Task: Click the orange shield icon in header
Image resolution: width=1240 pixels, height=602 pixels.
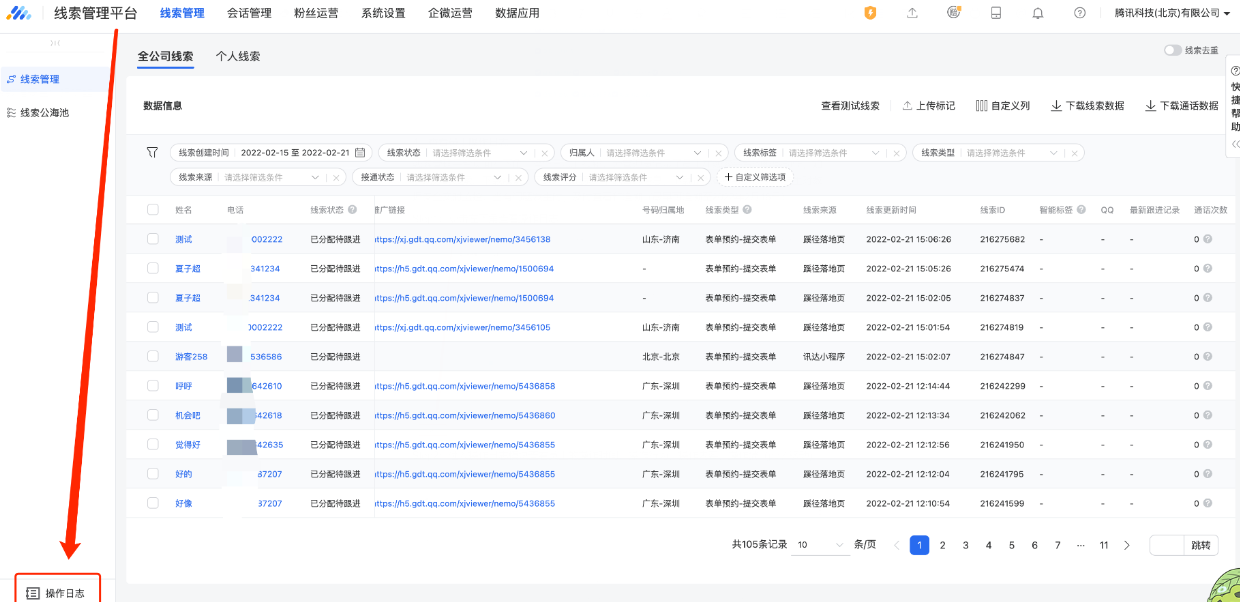Action: pyautogui.click(x=870, y=13)
